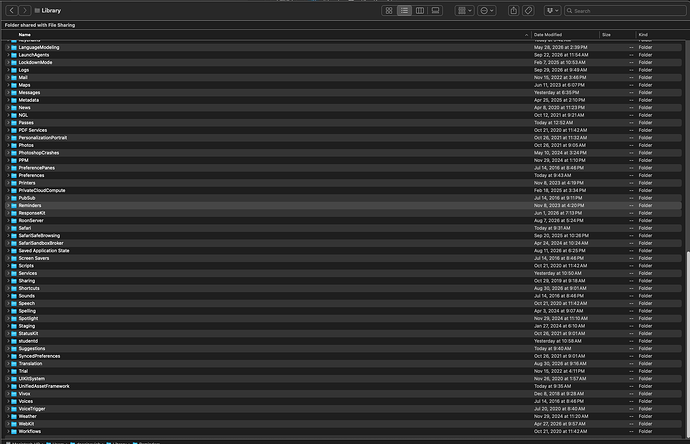This screenshot has height=444, width=690.
Task: Select the RoonServer folder name
Action: coord(31,220)
